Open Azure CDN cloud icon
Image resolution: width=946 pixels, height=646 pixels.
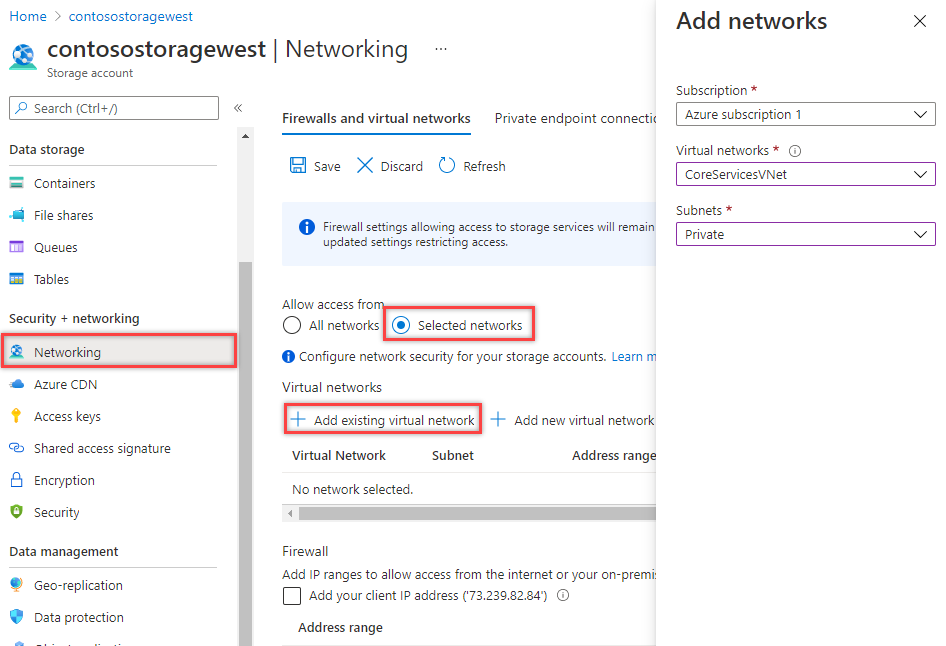(16, 385)
